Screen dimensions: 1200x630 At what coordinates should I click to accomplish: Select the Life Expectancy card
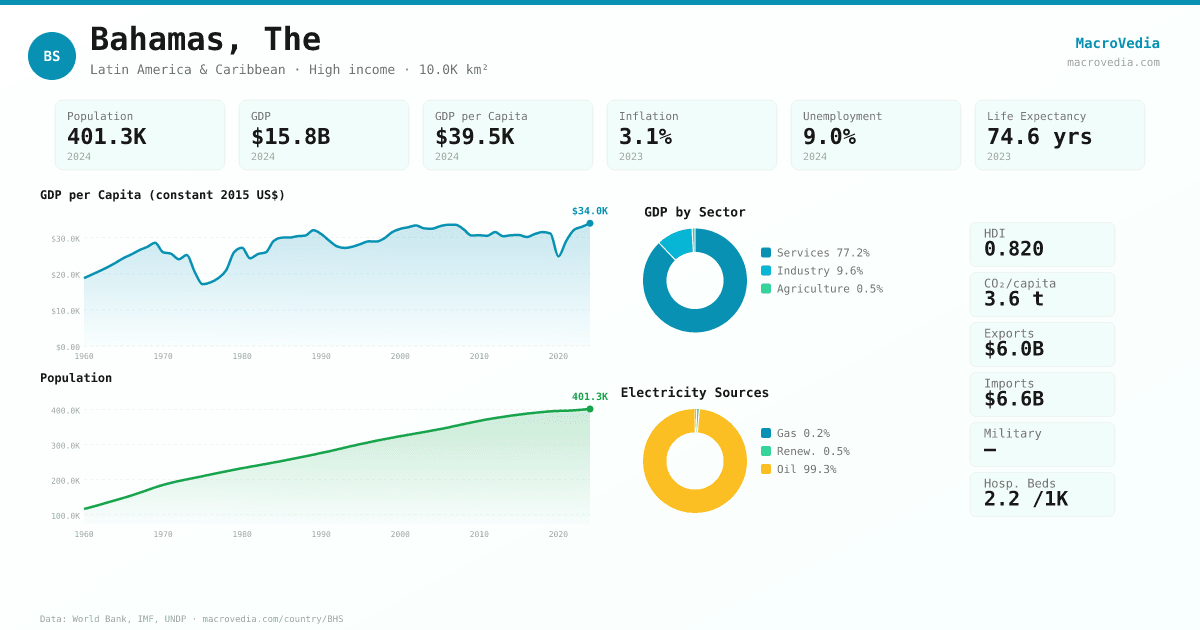(x=1060, y=135)
